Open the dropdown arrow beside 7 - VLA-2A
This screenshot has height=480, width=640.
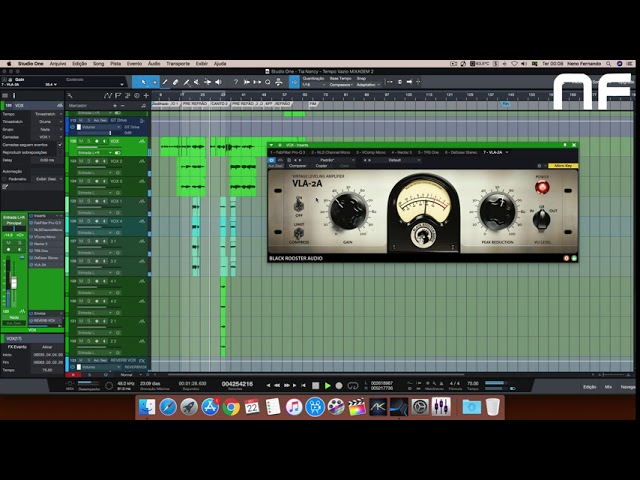coord(507,152)
